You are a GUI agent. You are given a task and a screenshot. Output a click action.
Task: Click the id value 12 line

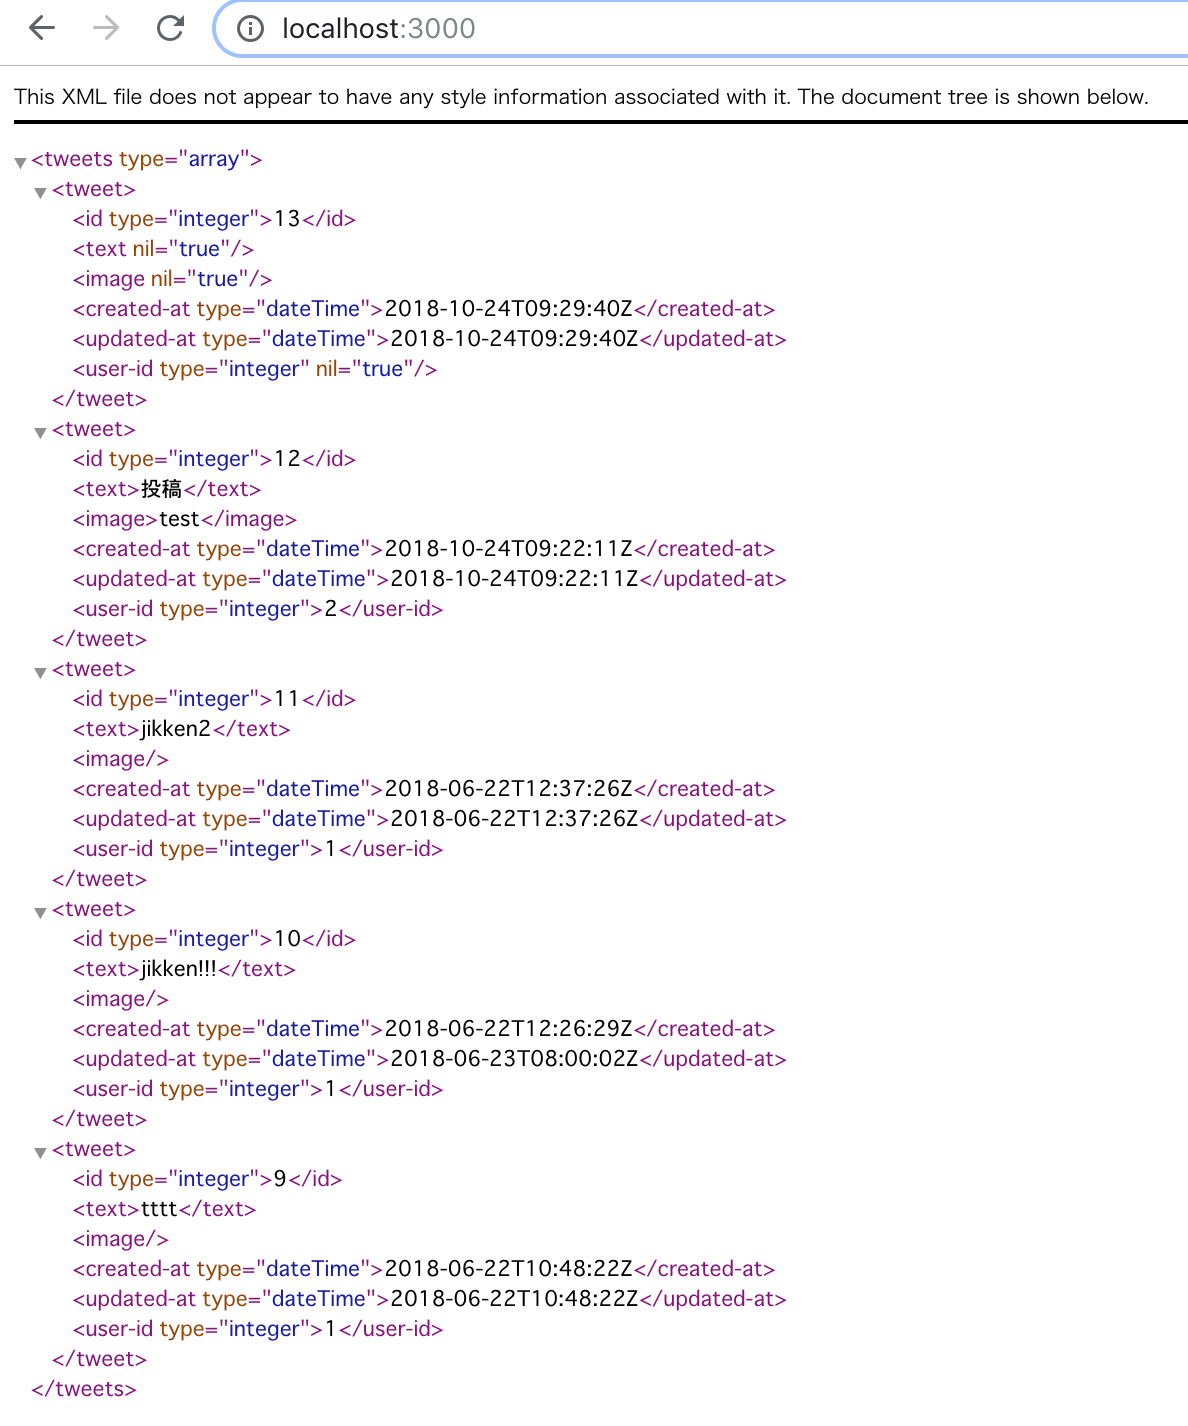pos(214,459)
